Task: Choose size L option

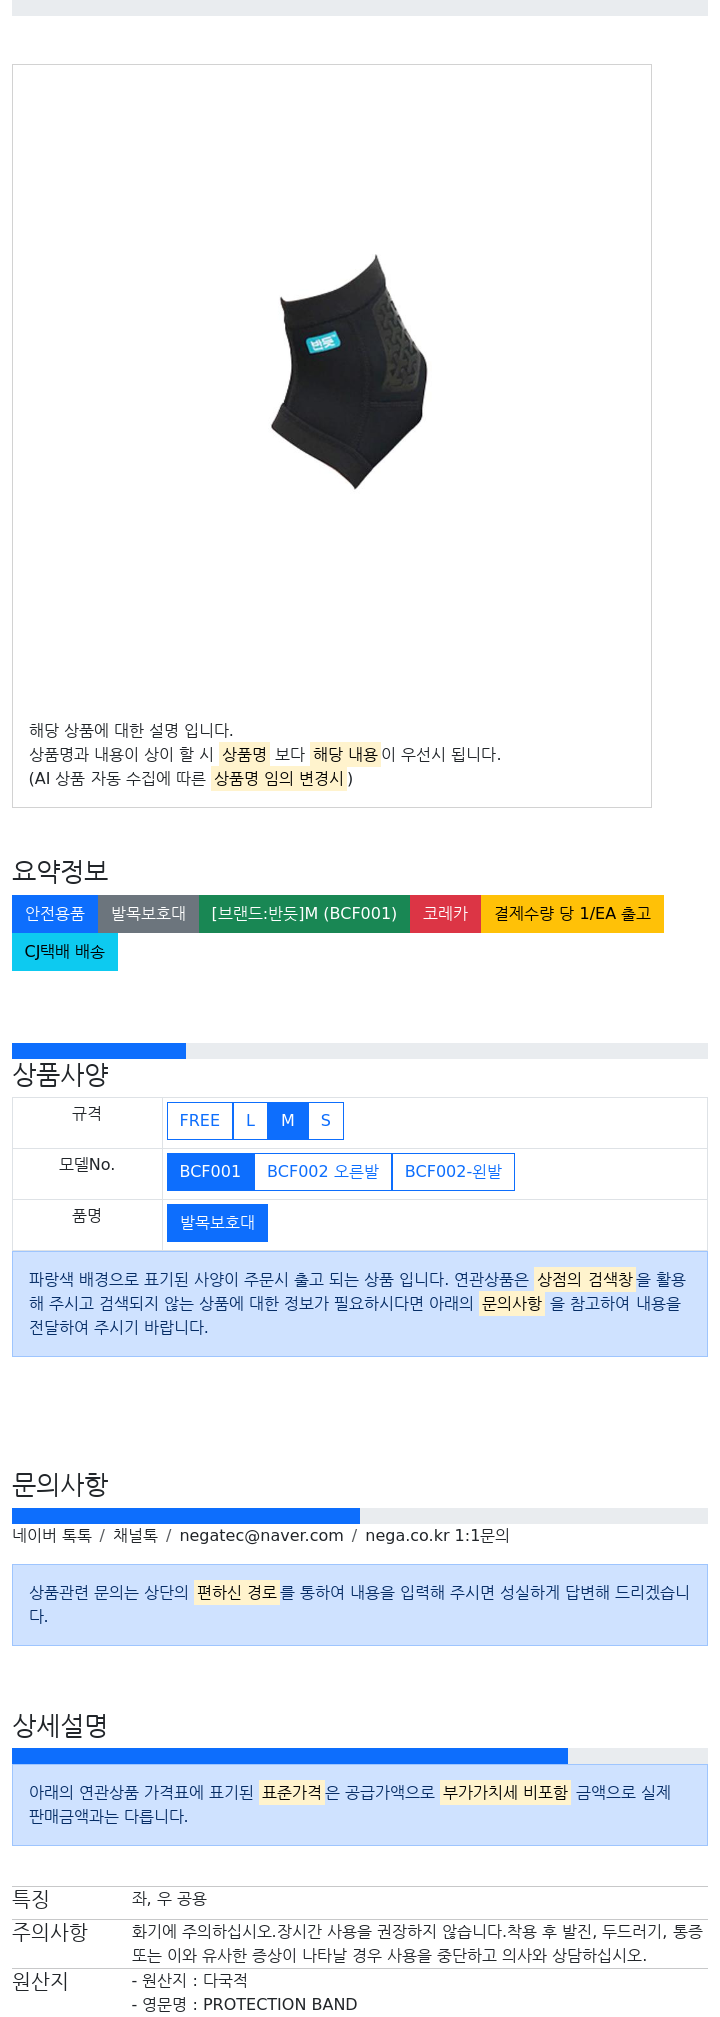Action: pos(250,1121)
